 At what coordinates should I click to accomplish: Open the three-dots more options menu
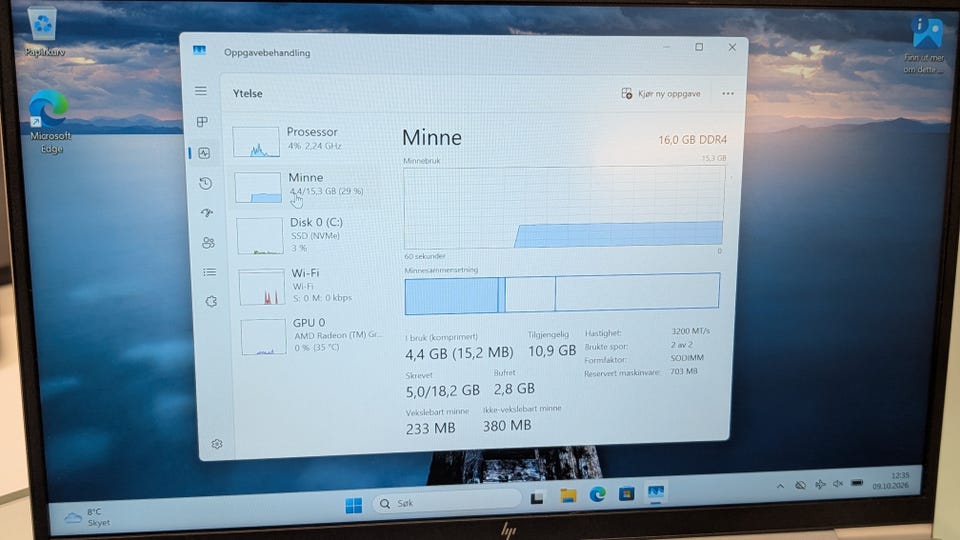click(x=727, y=94)
